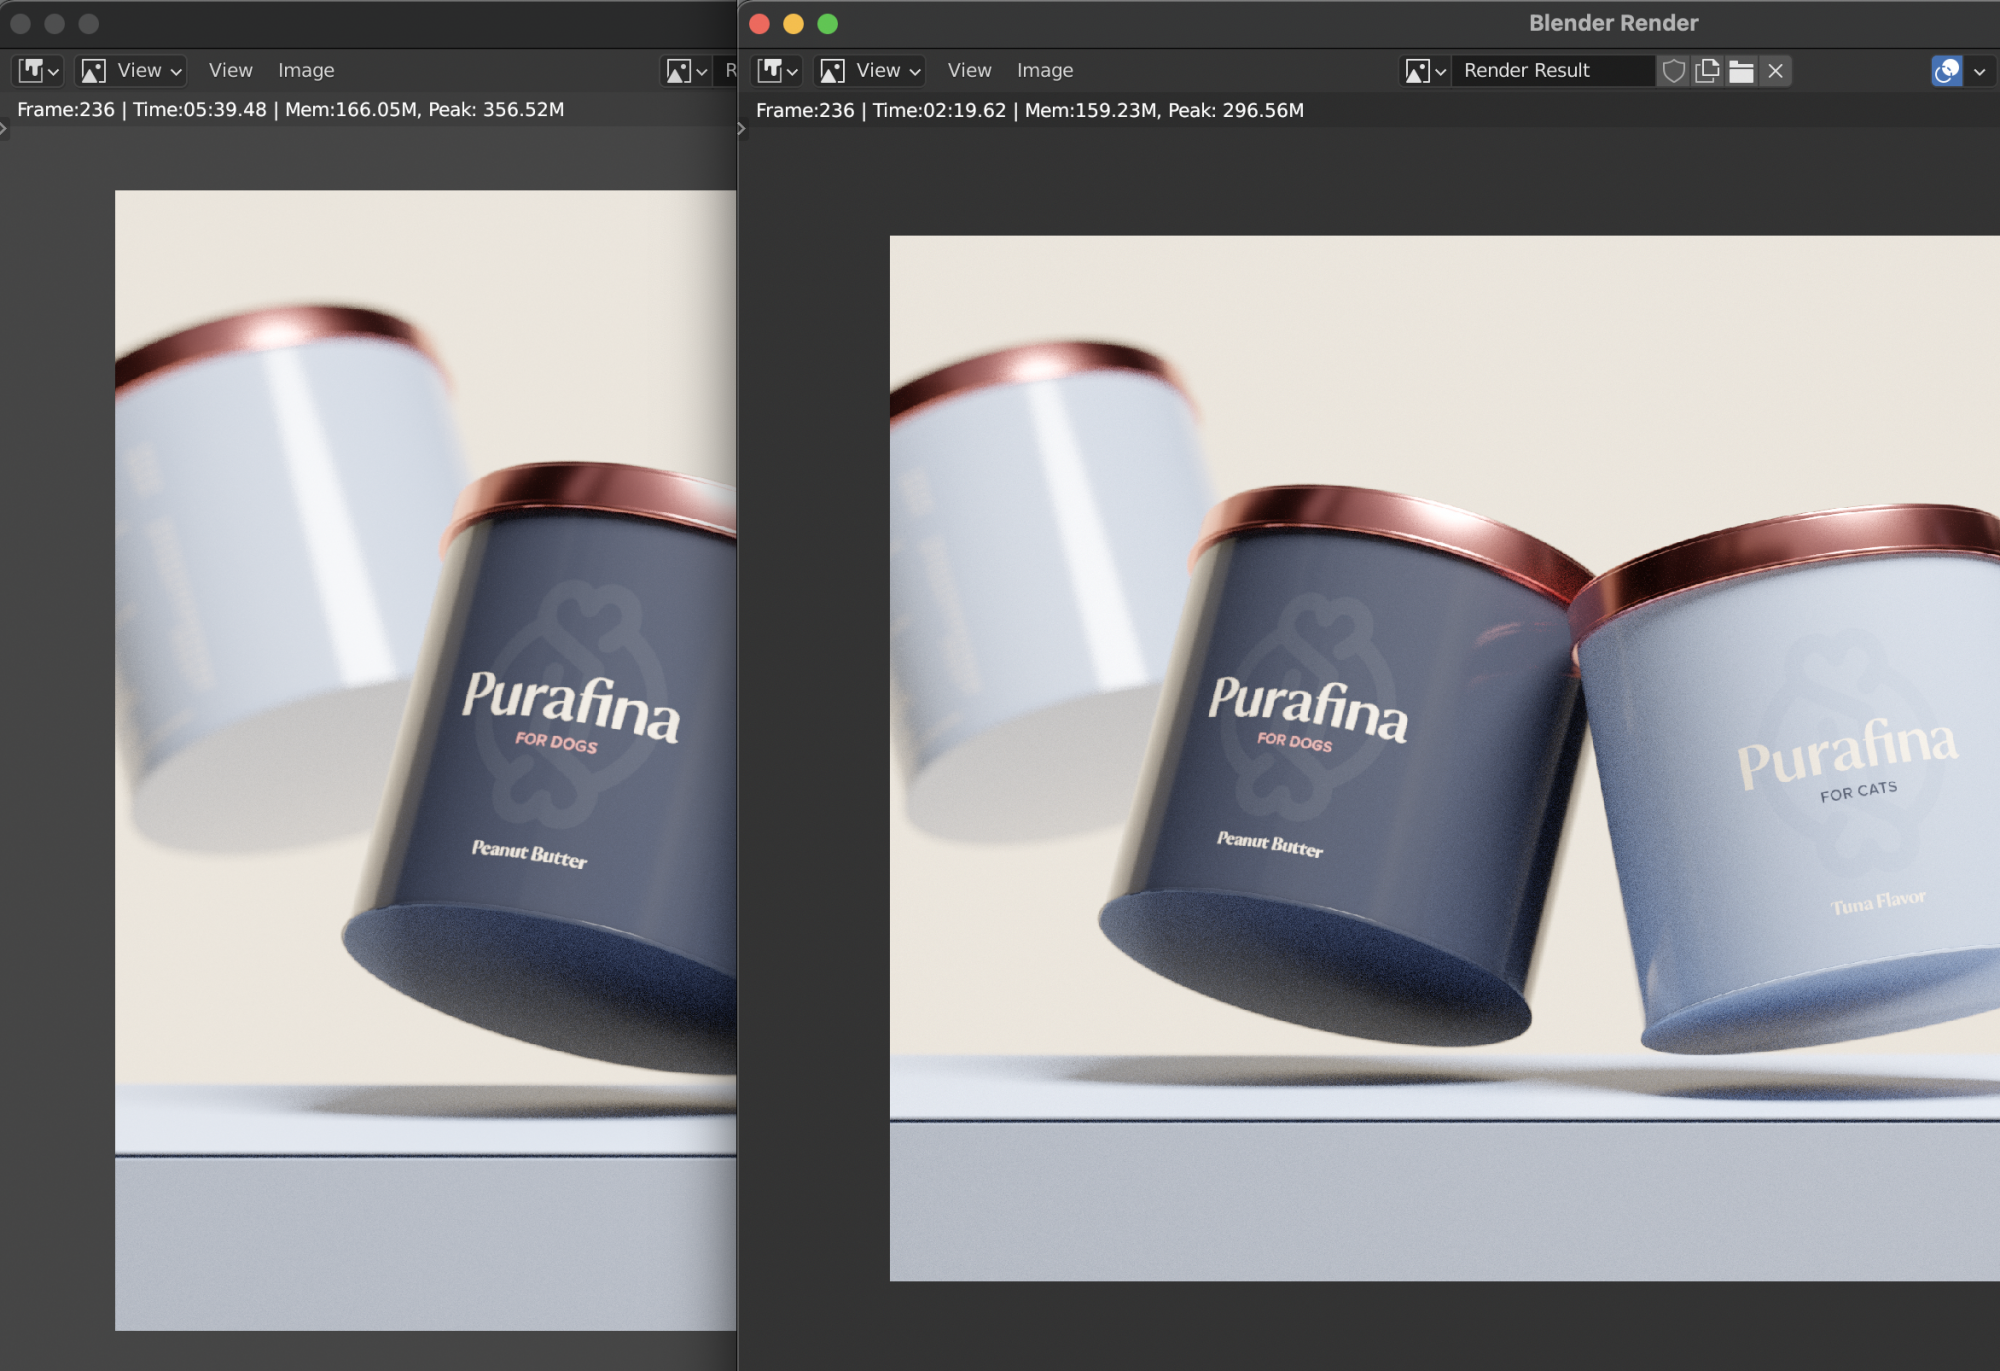Expand the right window's collapsed toolbar arrow
2000x1371 pixels.
[x=742, y=129]
